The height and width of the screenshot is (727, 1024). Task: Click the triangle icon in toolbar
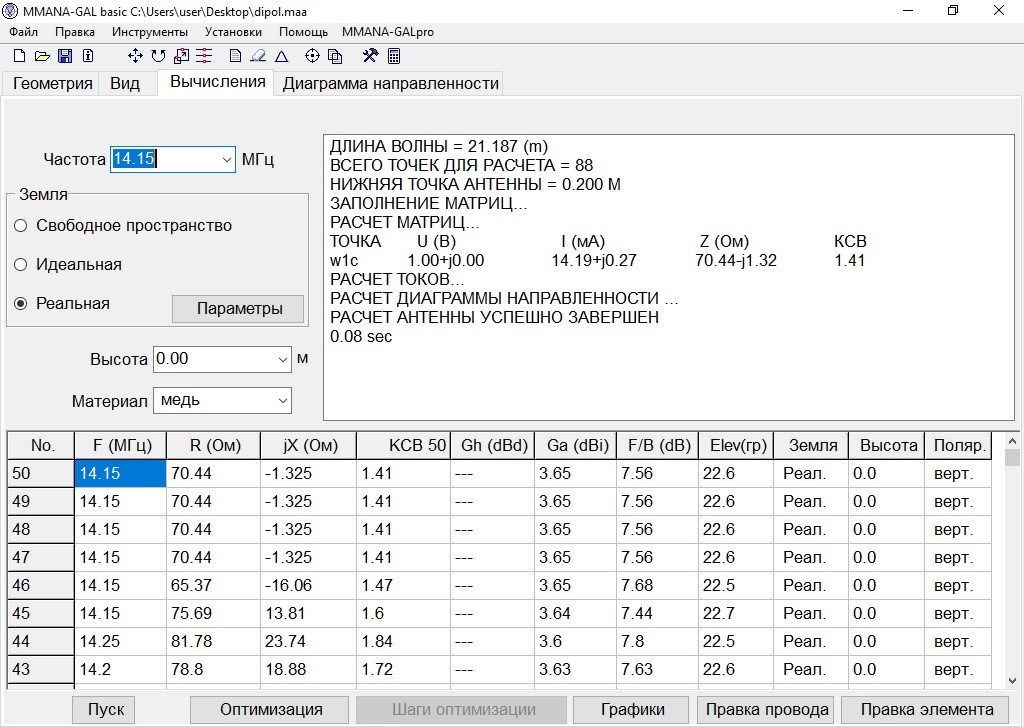(282, 56)
